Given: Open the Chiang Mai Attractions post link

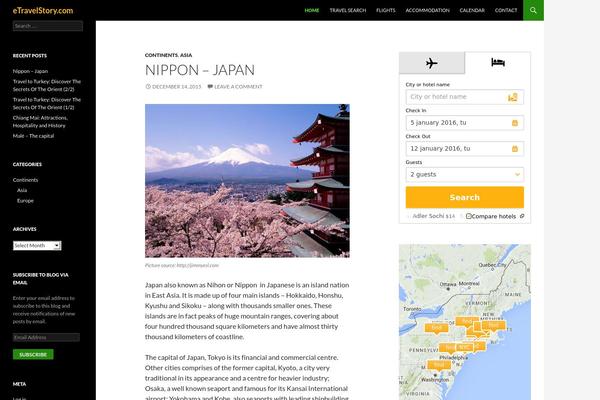Looking at the screenshot, I should coord(40,121).
